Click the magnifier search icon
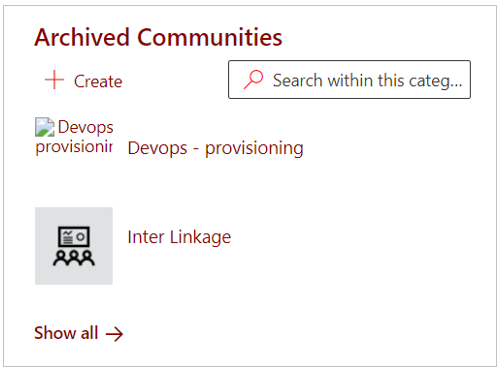Image resolution: width=500 pixels, height=372 pixels. pyautogui.click(x=253, y=79)
